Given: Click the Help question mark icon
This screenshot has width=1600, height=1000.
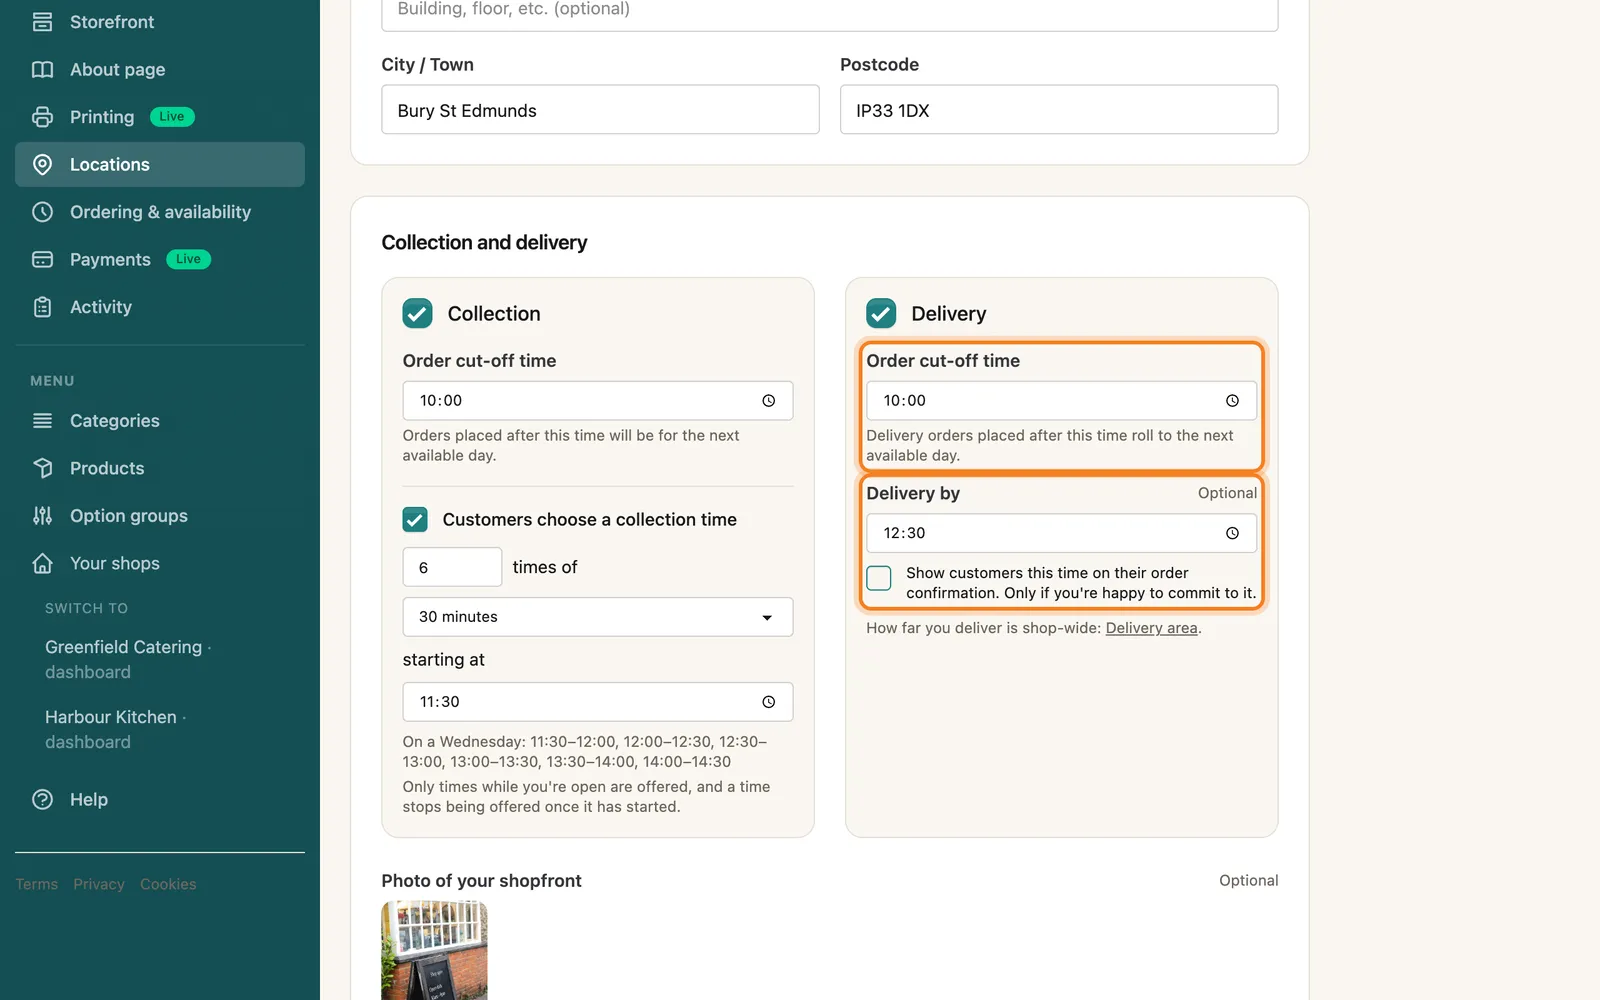Looking at the screenshot, I should pos(42,799).
